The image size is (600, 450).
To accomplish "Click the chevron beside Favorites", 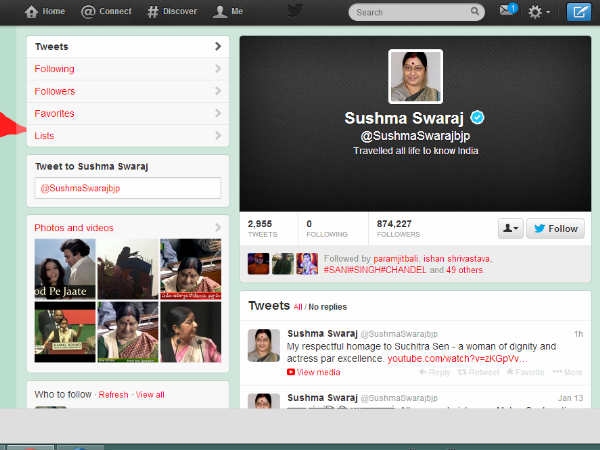I will 218,113.
